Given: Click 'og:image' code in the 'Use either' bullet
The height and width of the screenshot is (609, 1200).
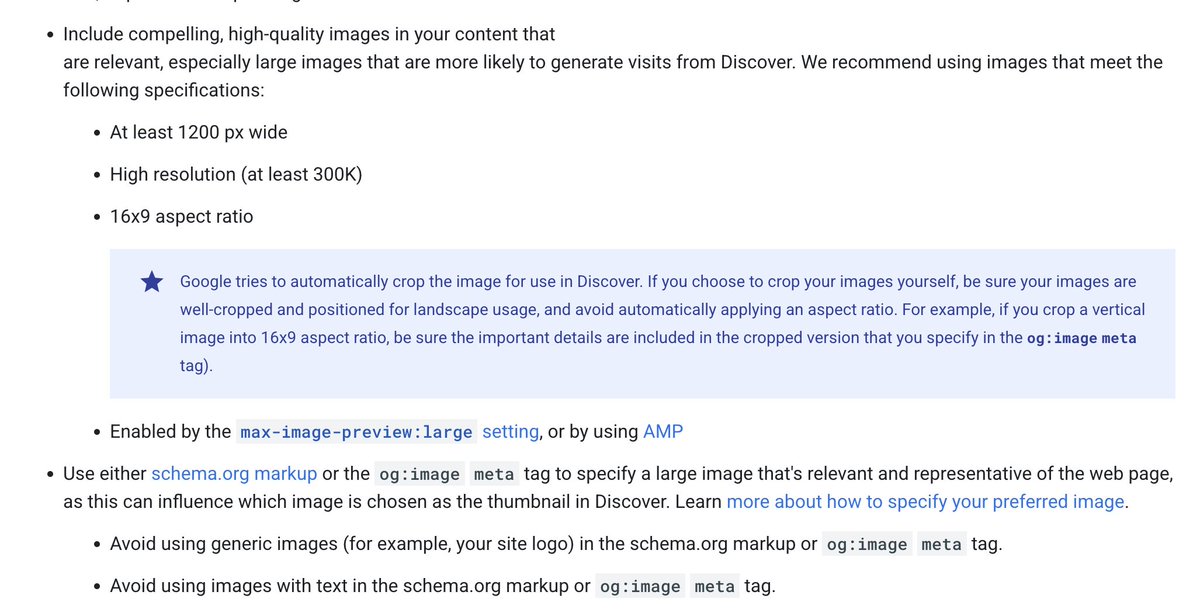Looking at the screenshot, I should point(420,475).
